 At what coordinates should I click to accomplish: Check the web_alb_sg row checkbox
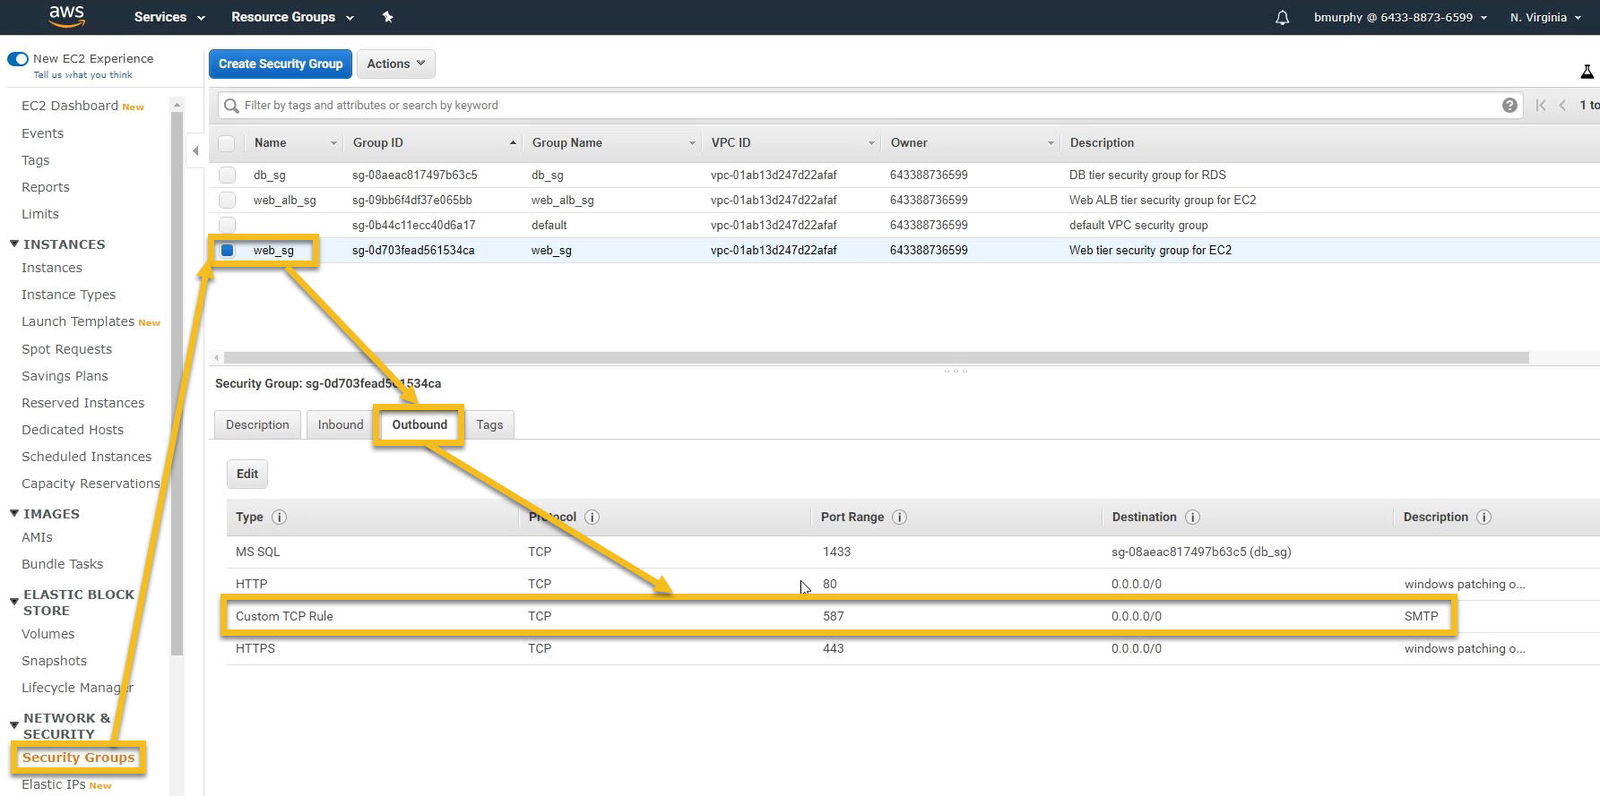[227, 200]
